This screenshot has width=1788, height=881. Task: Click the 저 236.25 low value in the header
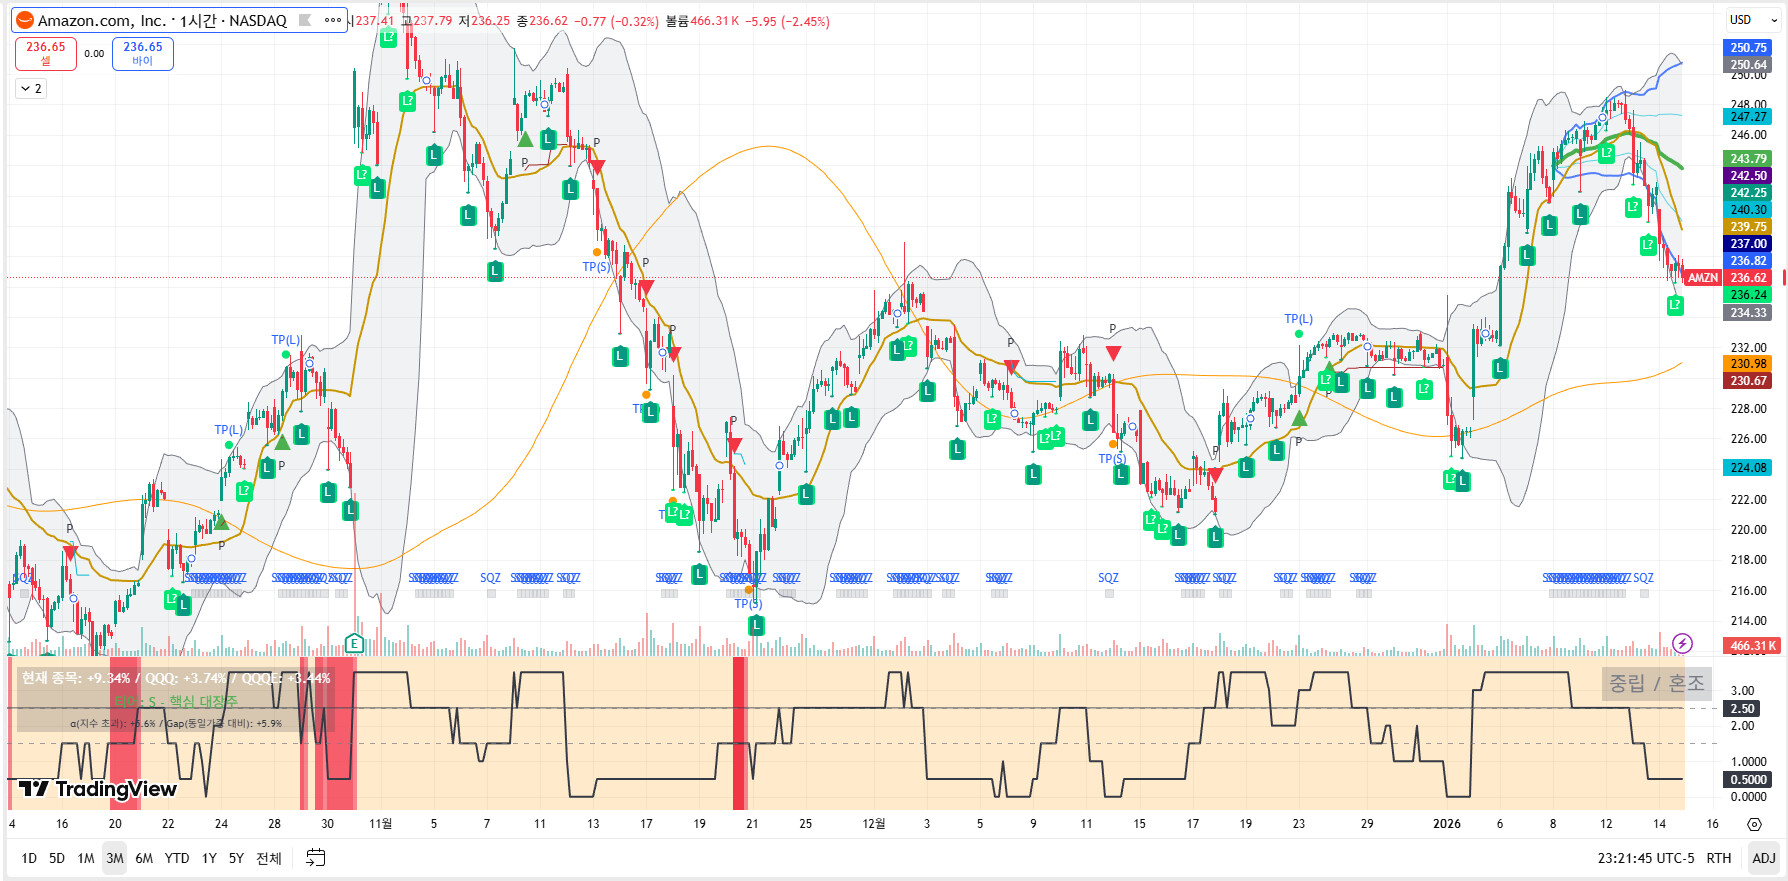484,21
